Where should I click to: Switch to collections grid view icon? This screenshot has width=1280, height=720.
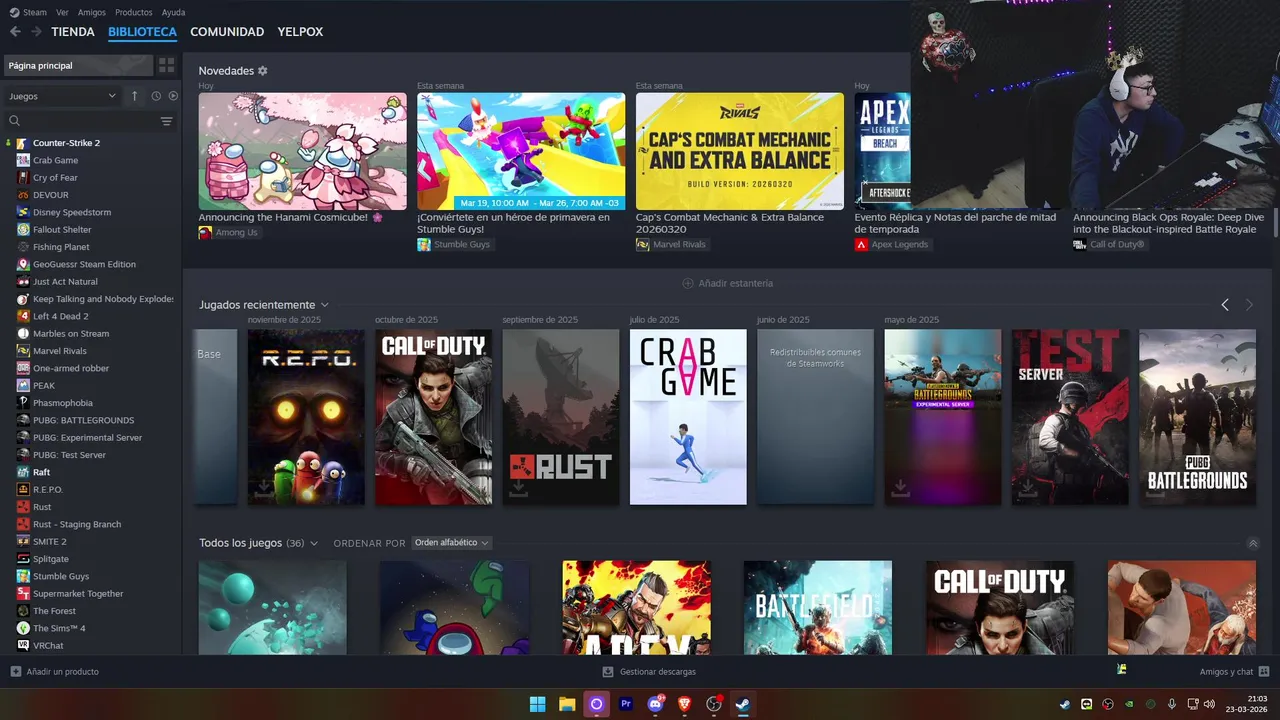pyautogui.click(x=166, y=65)
